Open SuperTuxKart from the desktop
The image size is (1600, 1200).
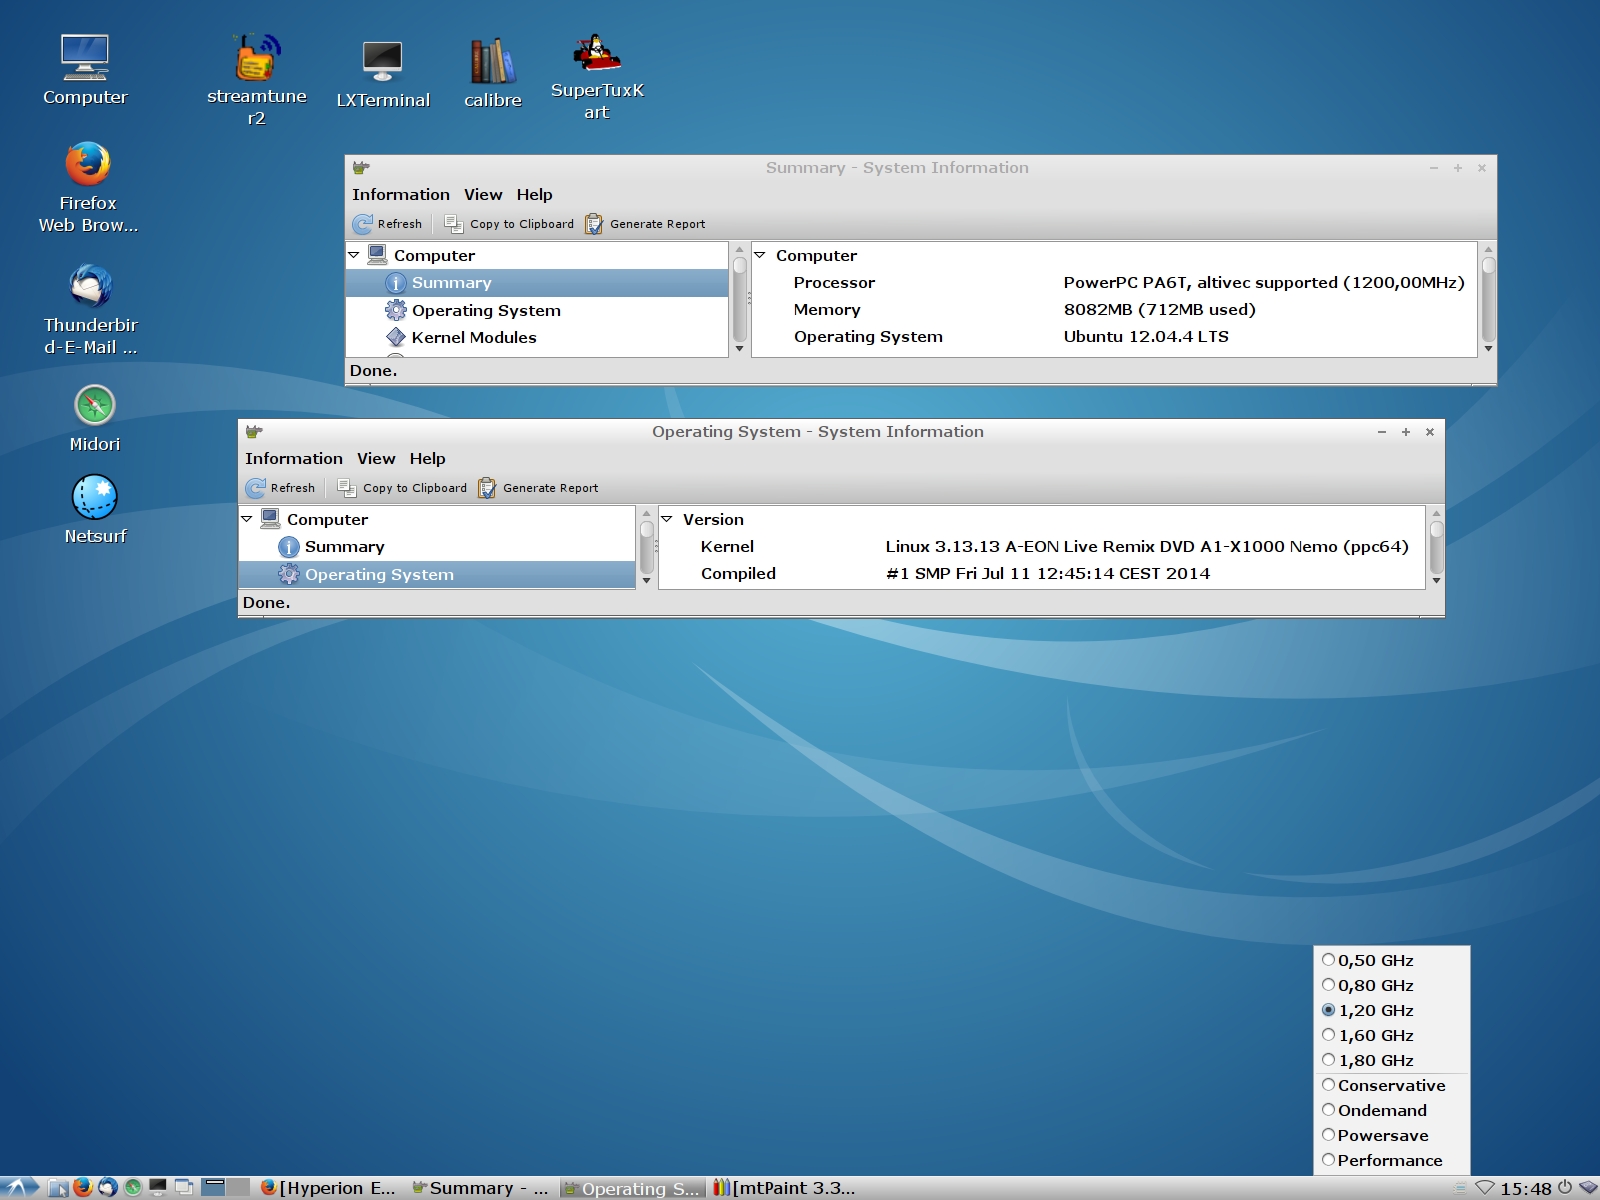(597, 55)
